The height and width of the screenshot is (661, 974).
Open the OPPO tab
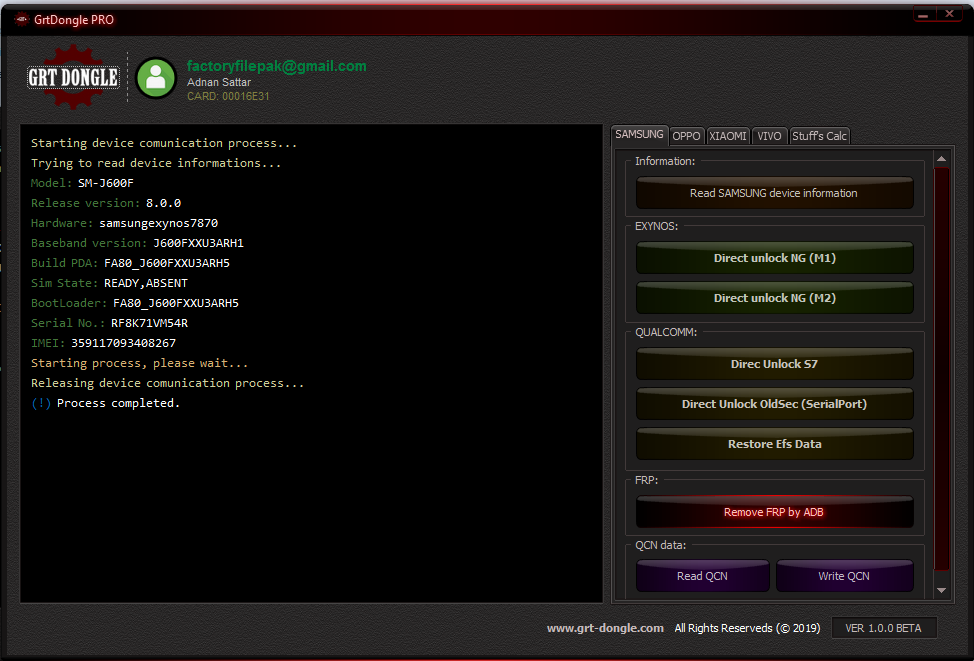coord(686,136)
